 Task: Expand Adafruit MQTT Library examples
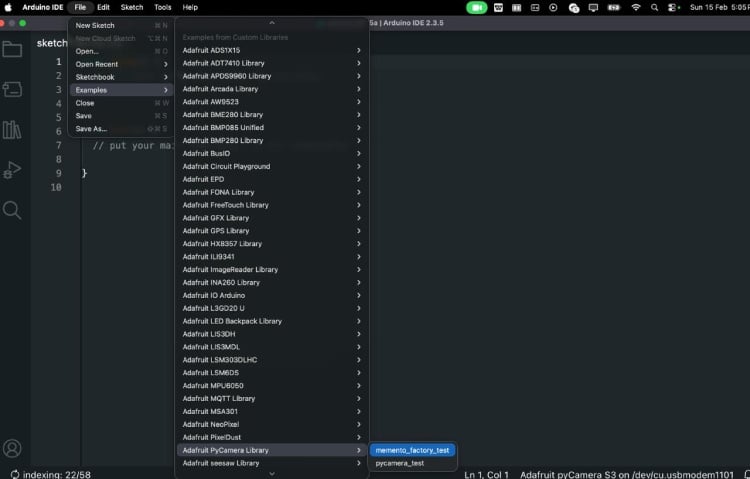click(272, 399)
